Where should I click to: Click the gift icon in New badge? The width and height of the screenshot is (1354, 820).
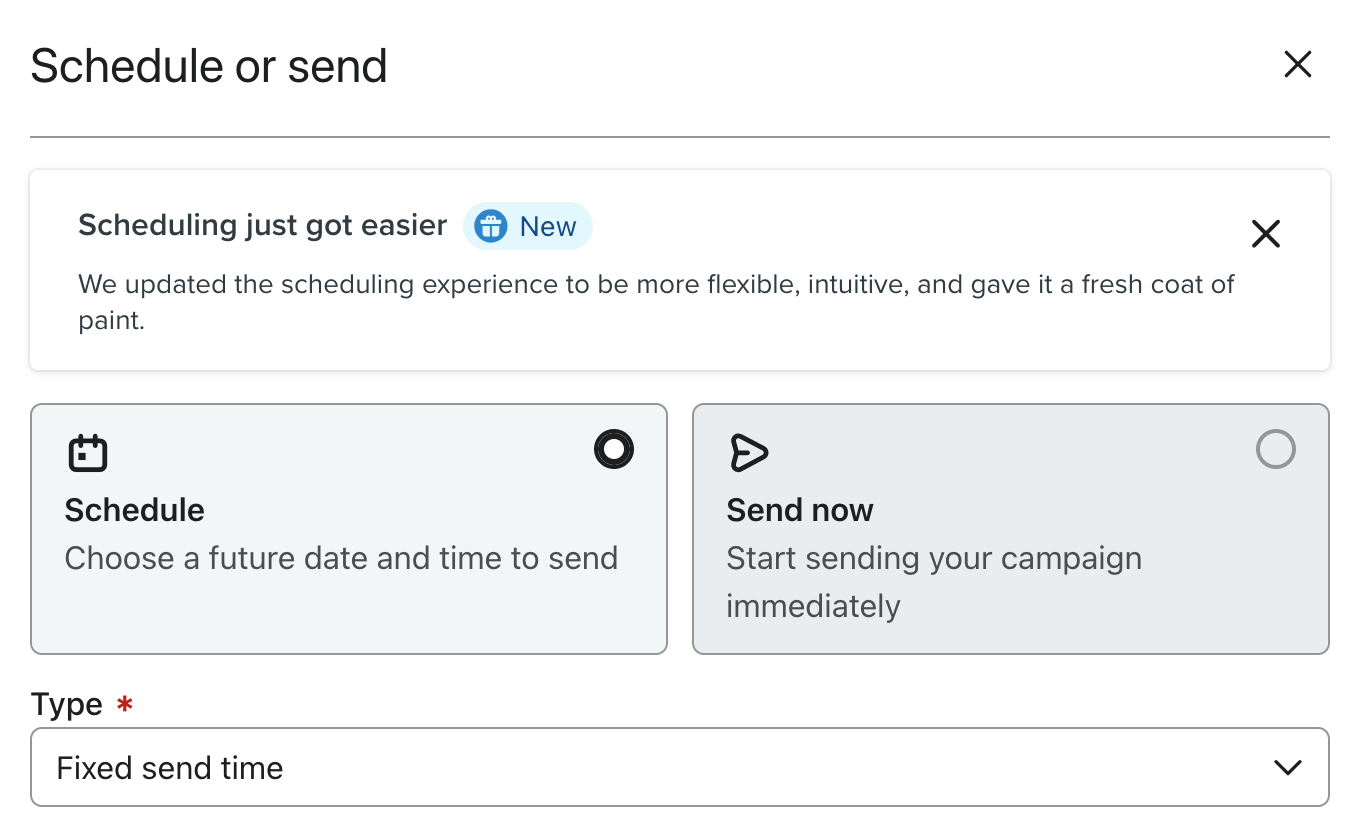click(490, 227)
